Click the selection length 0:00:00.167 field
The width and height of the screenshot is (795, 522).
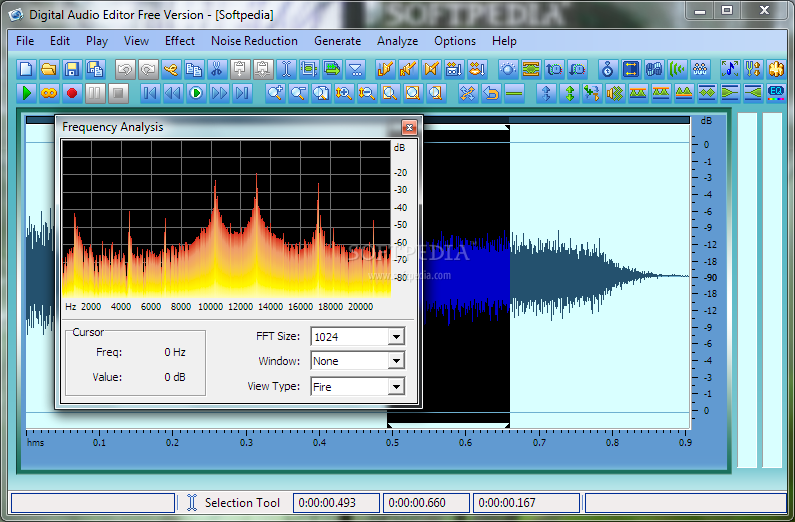coord(526,503)
